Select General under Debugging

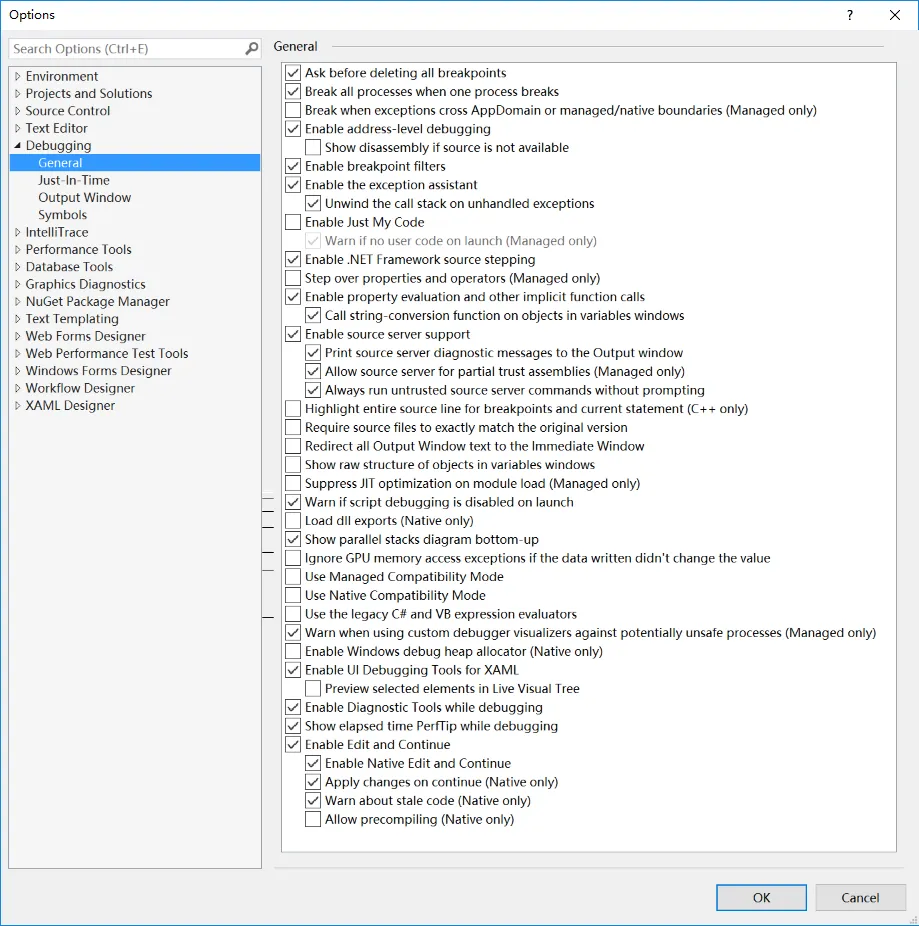(60, 162)
